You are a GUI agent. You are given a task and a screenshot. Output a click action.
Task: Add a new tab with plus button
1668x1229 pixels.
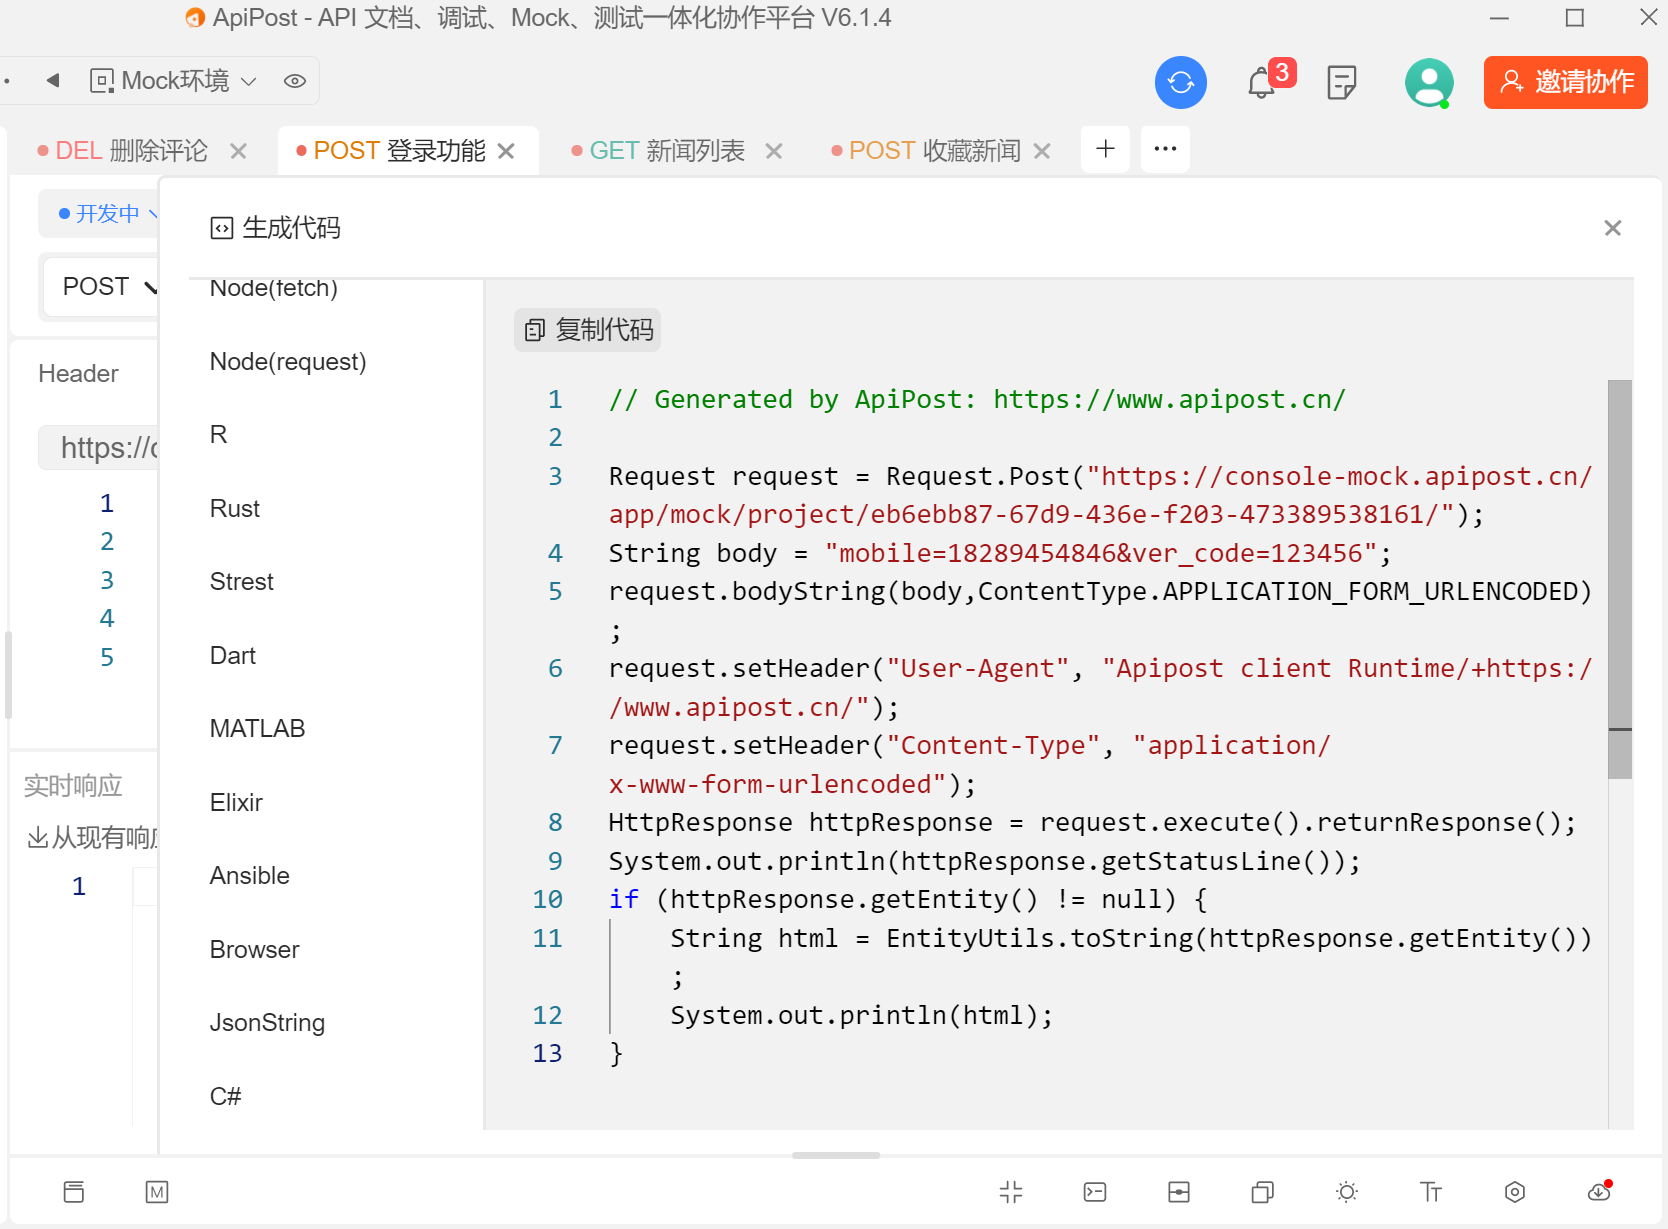1105,149
